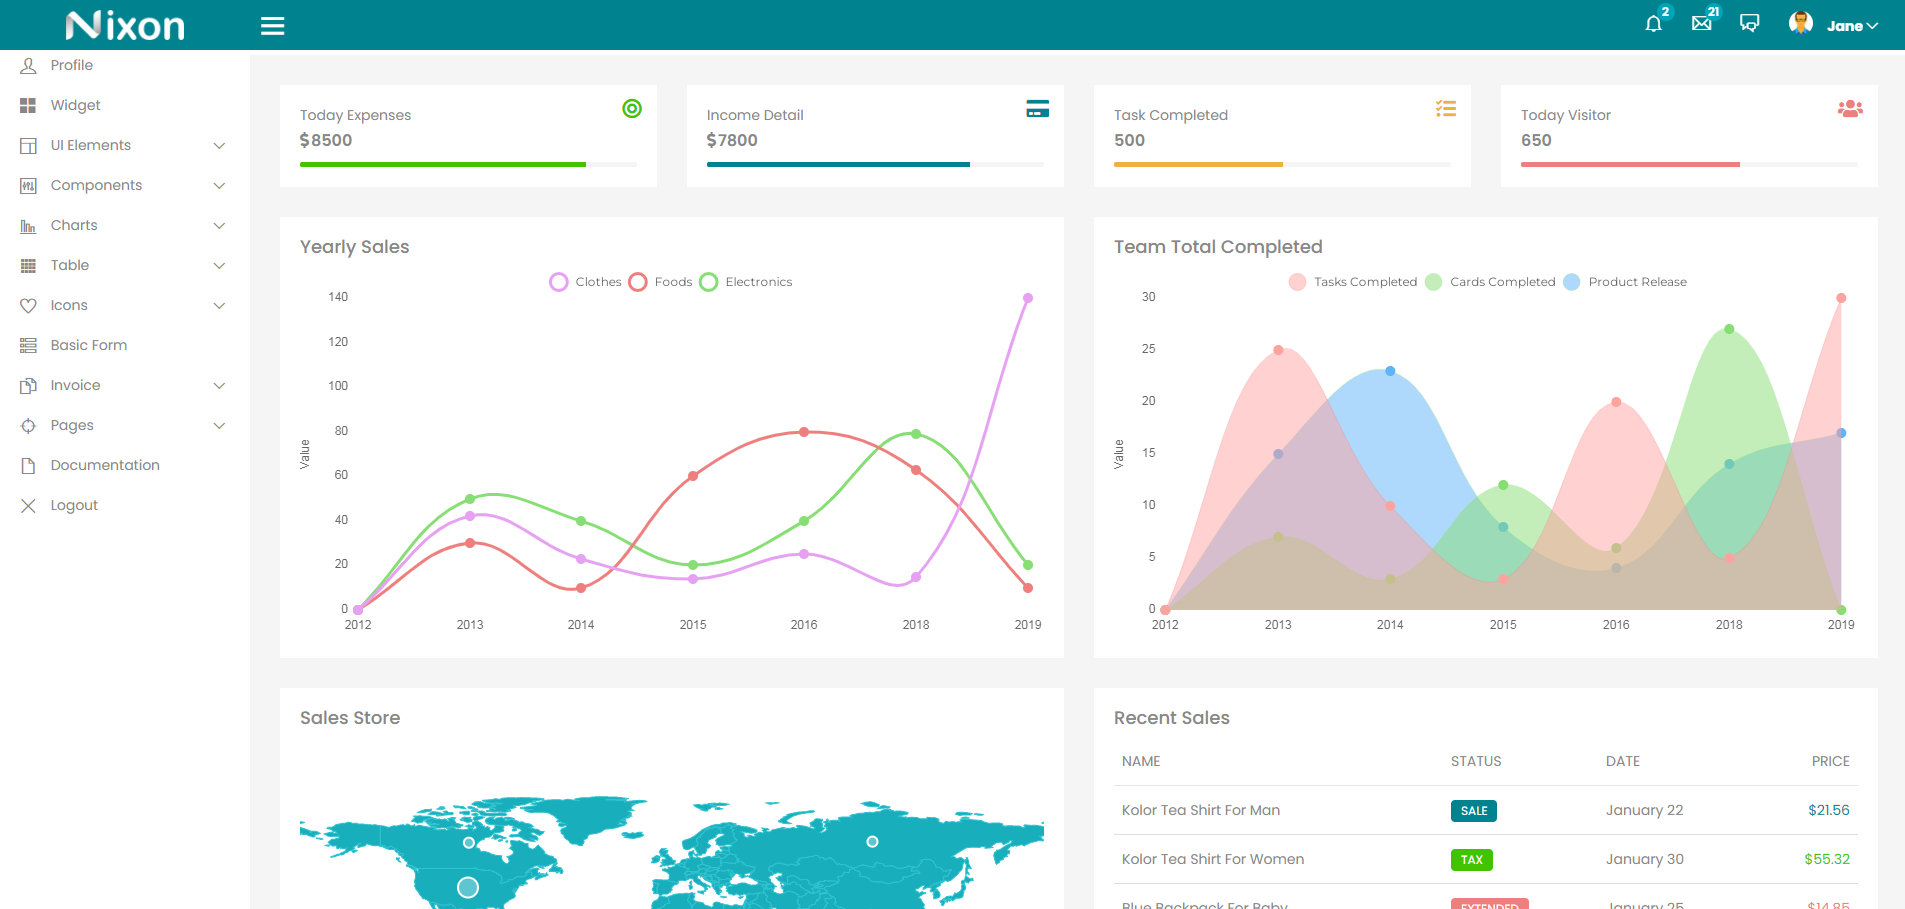1905x909 pixels.
Task: Open the Widget sidebar item
Action: click(75, 105)
